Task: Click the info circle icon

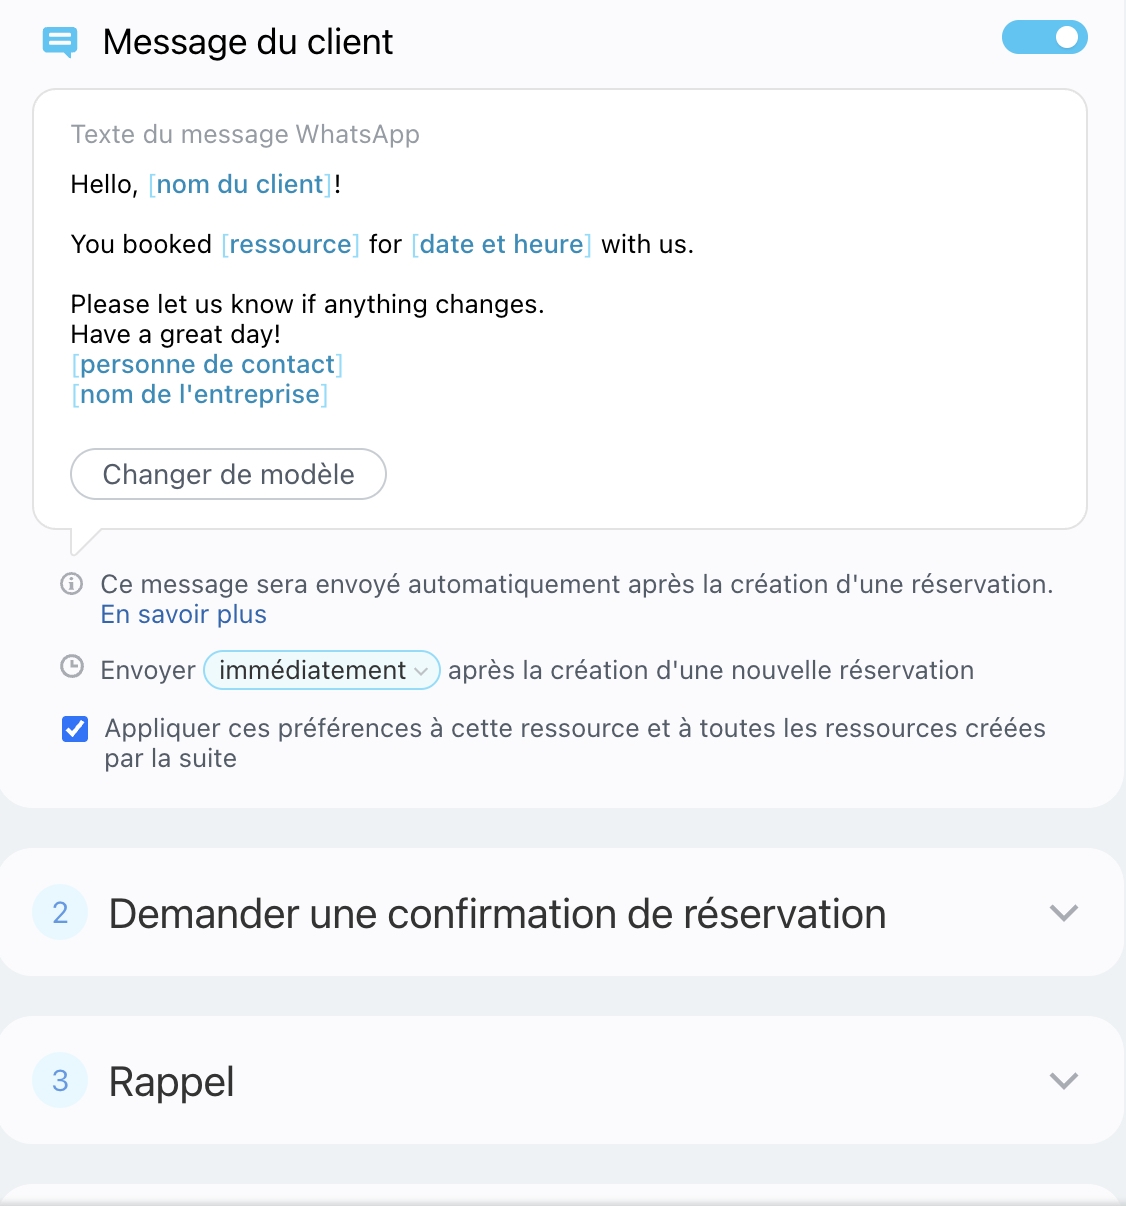Action: (72, 584)
